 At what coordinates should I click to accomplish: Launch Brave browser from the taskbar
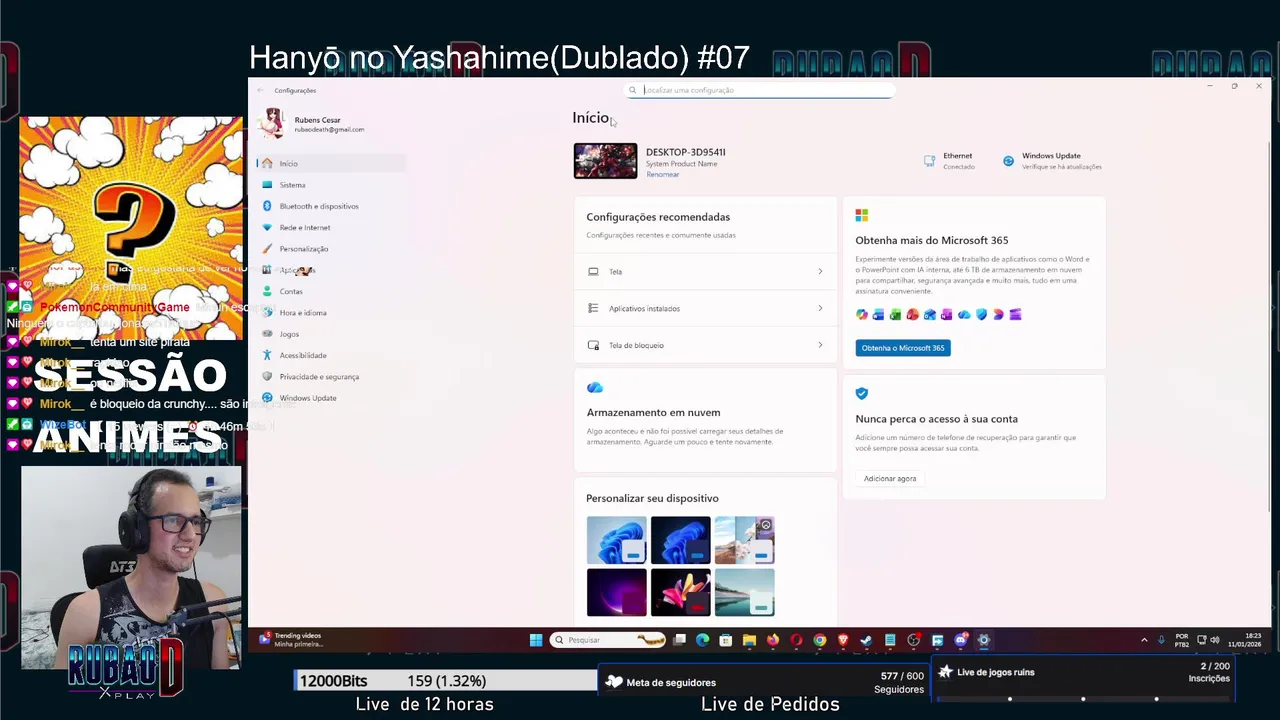(843, 640)
